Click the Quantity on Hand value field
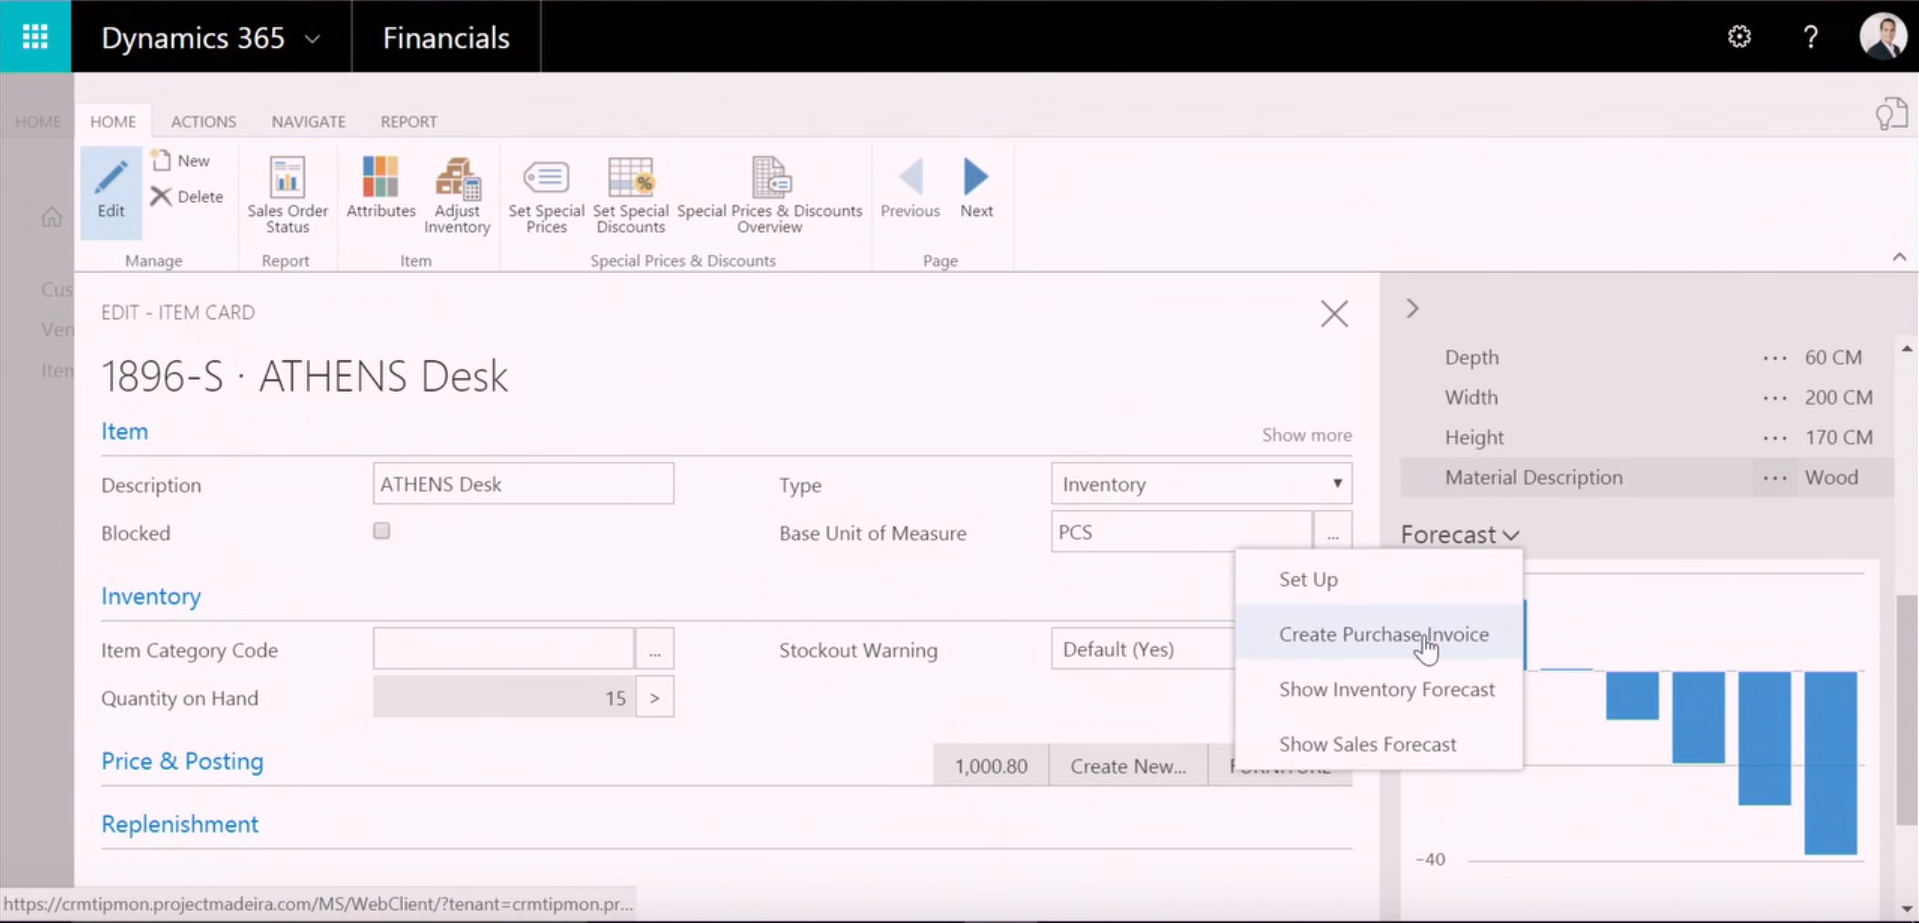The width and height of the screenshot is (1919, 923). pos(504,697)
